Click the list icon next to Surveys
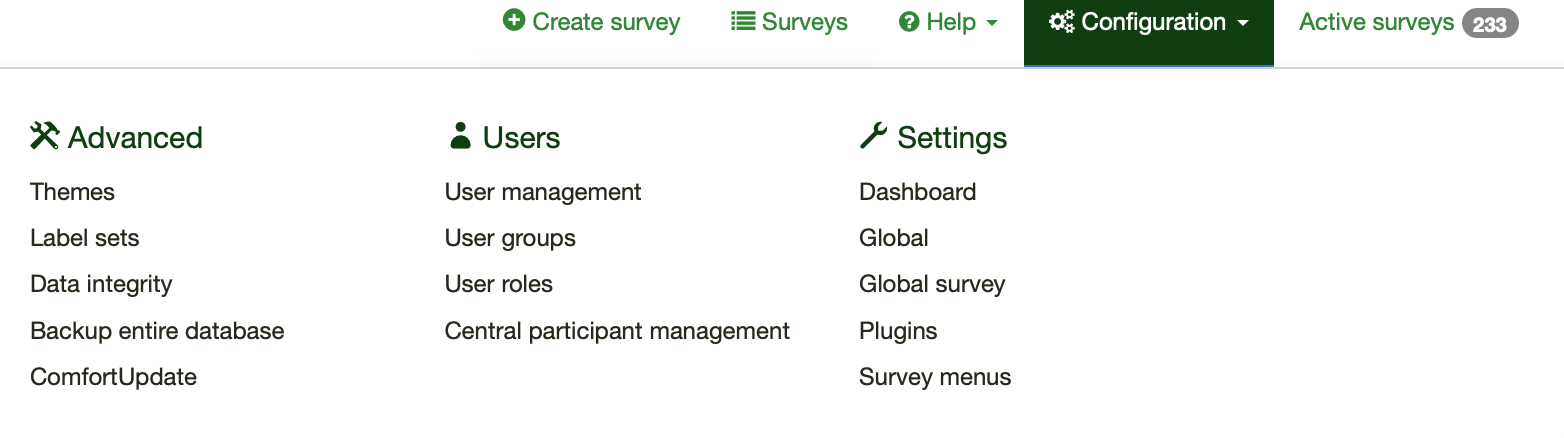Viewport: 1564px width, 438px height. (742, 21)
